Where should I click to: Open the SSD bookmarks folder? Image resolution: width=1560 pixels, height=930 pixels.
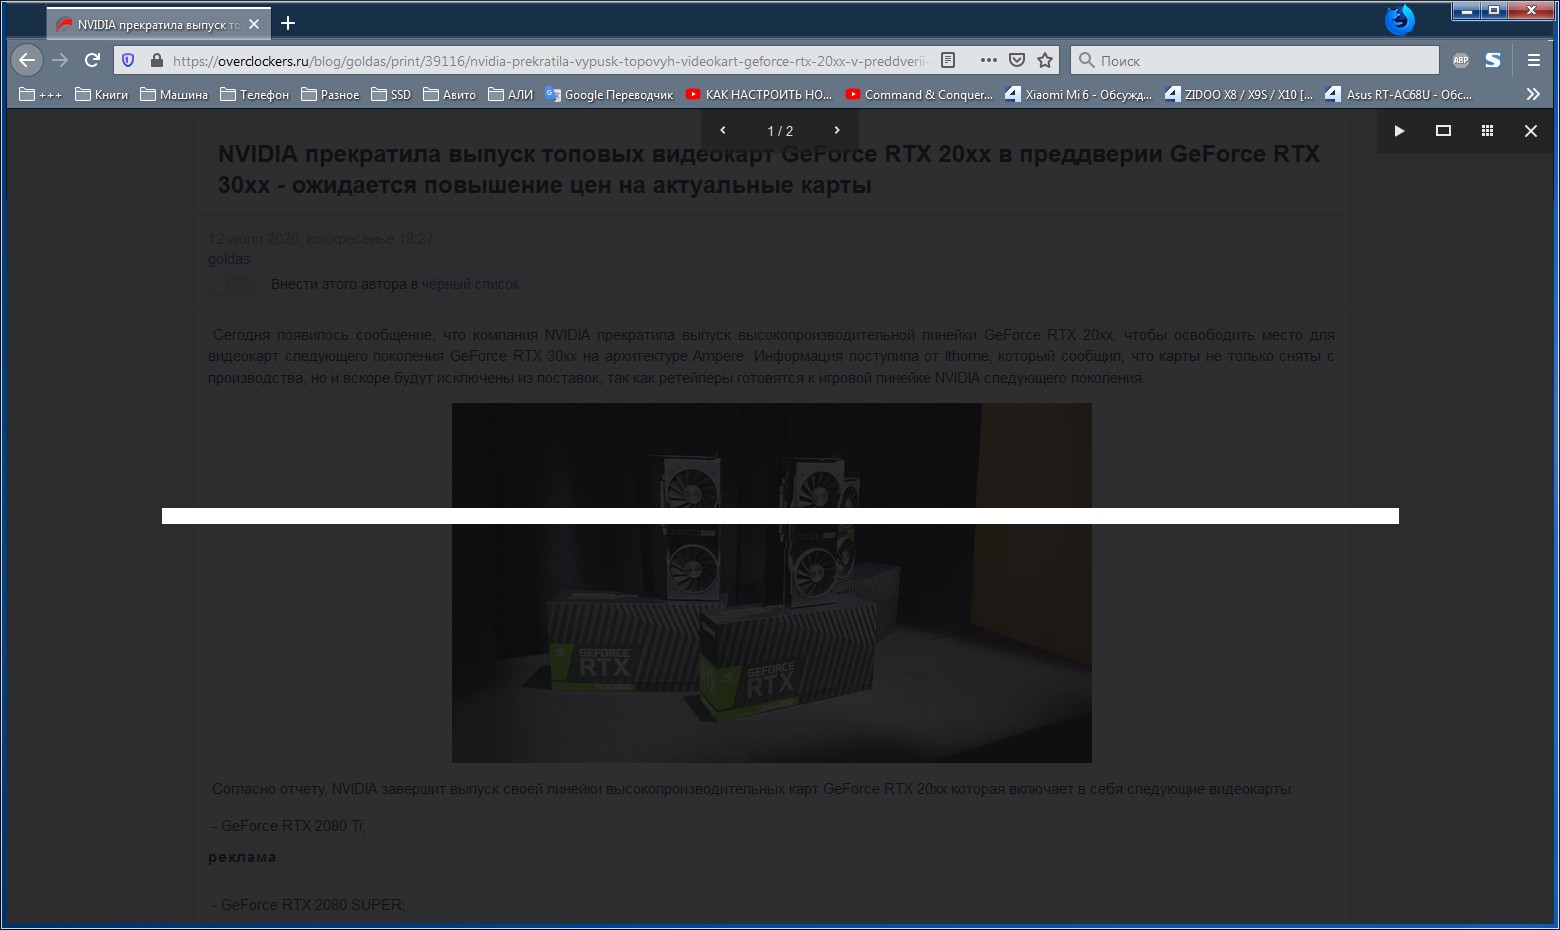pos(391,94)
